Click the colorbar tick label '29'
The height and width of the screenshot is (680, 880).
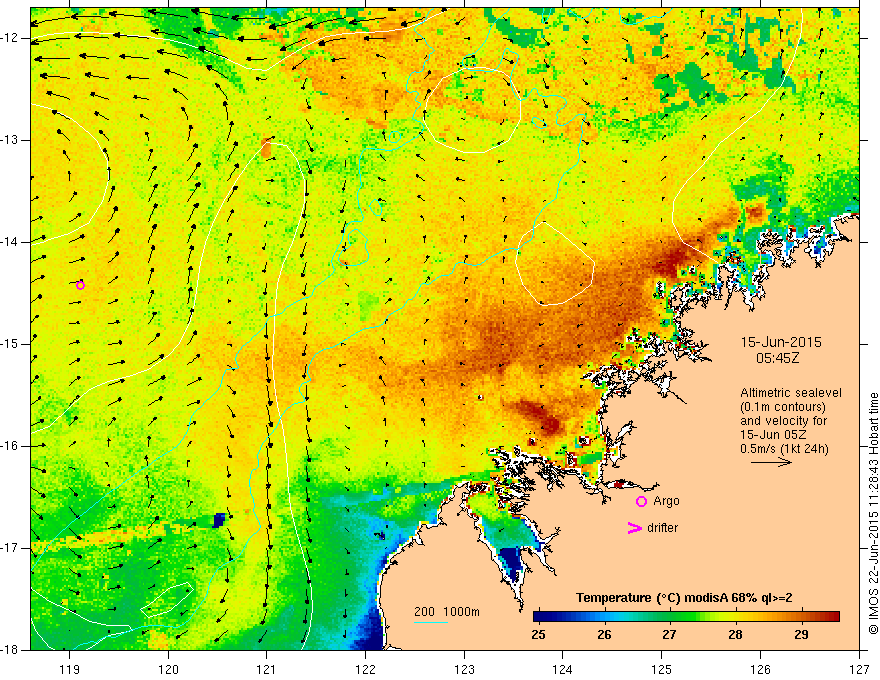(x=801, y=635)
